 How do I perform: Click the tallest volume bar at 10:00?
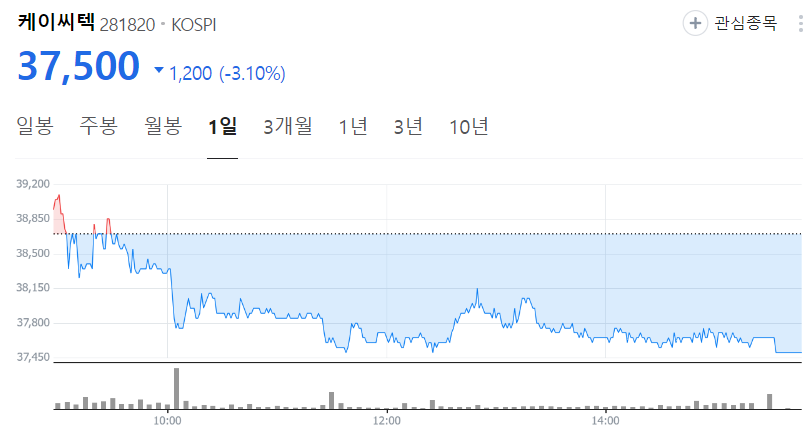(177, 389)
